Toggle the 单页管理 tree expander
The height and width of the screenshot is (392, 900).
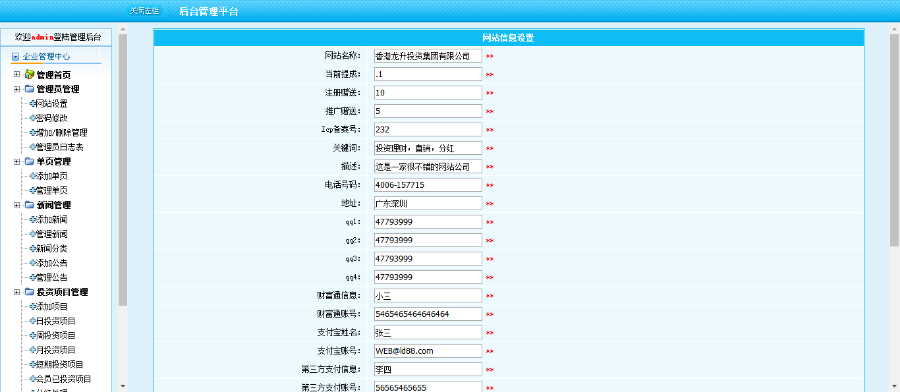17,161
